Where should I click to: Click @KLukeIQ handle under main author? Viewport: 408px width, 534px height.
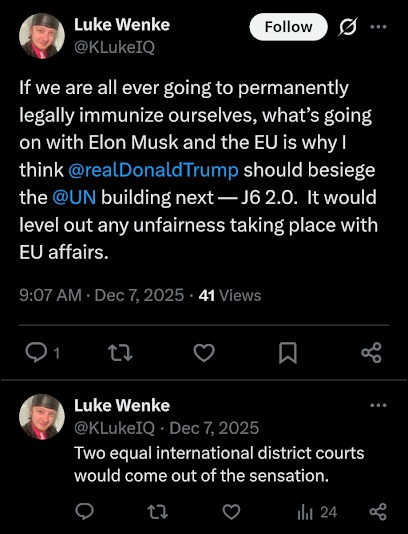tap(114, 48)
